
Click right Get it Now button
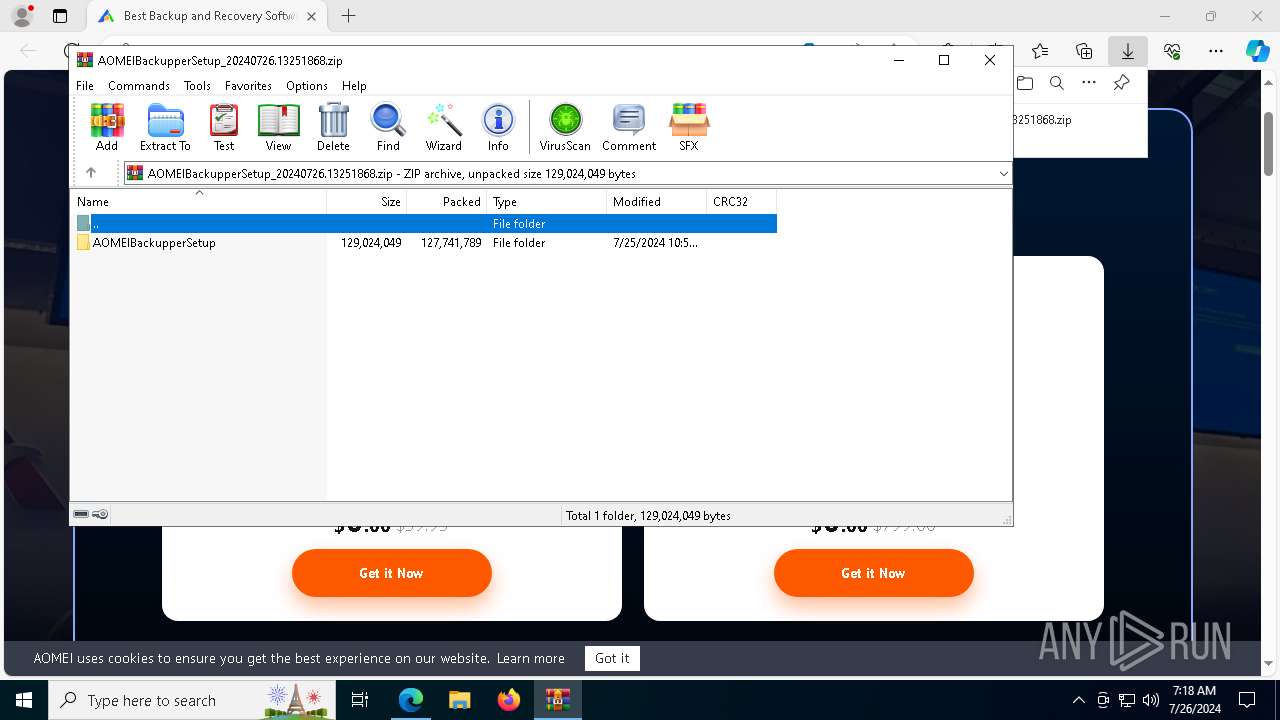click(874, 573)
